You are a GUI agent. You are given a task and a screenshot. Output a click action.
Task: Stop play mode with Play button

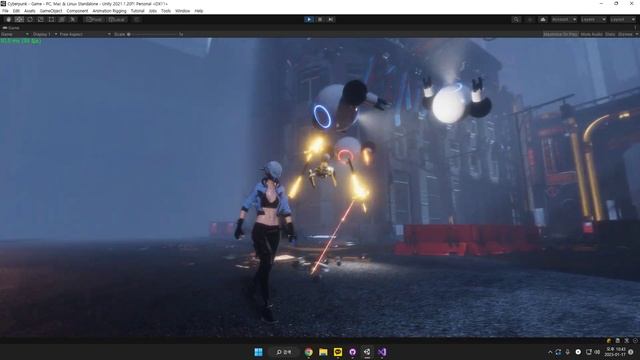(x=309, y=19)
